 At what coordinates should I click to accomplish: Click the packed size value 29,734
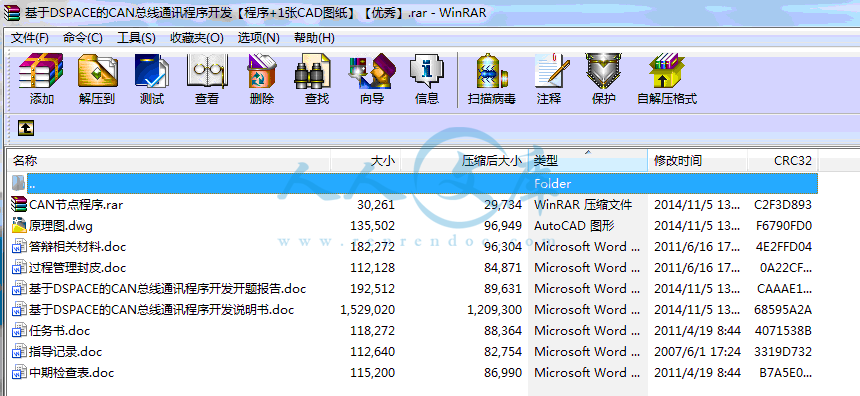pos(503,205)
